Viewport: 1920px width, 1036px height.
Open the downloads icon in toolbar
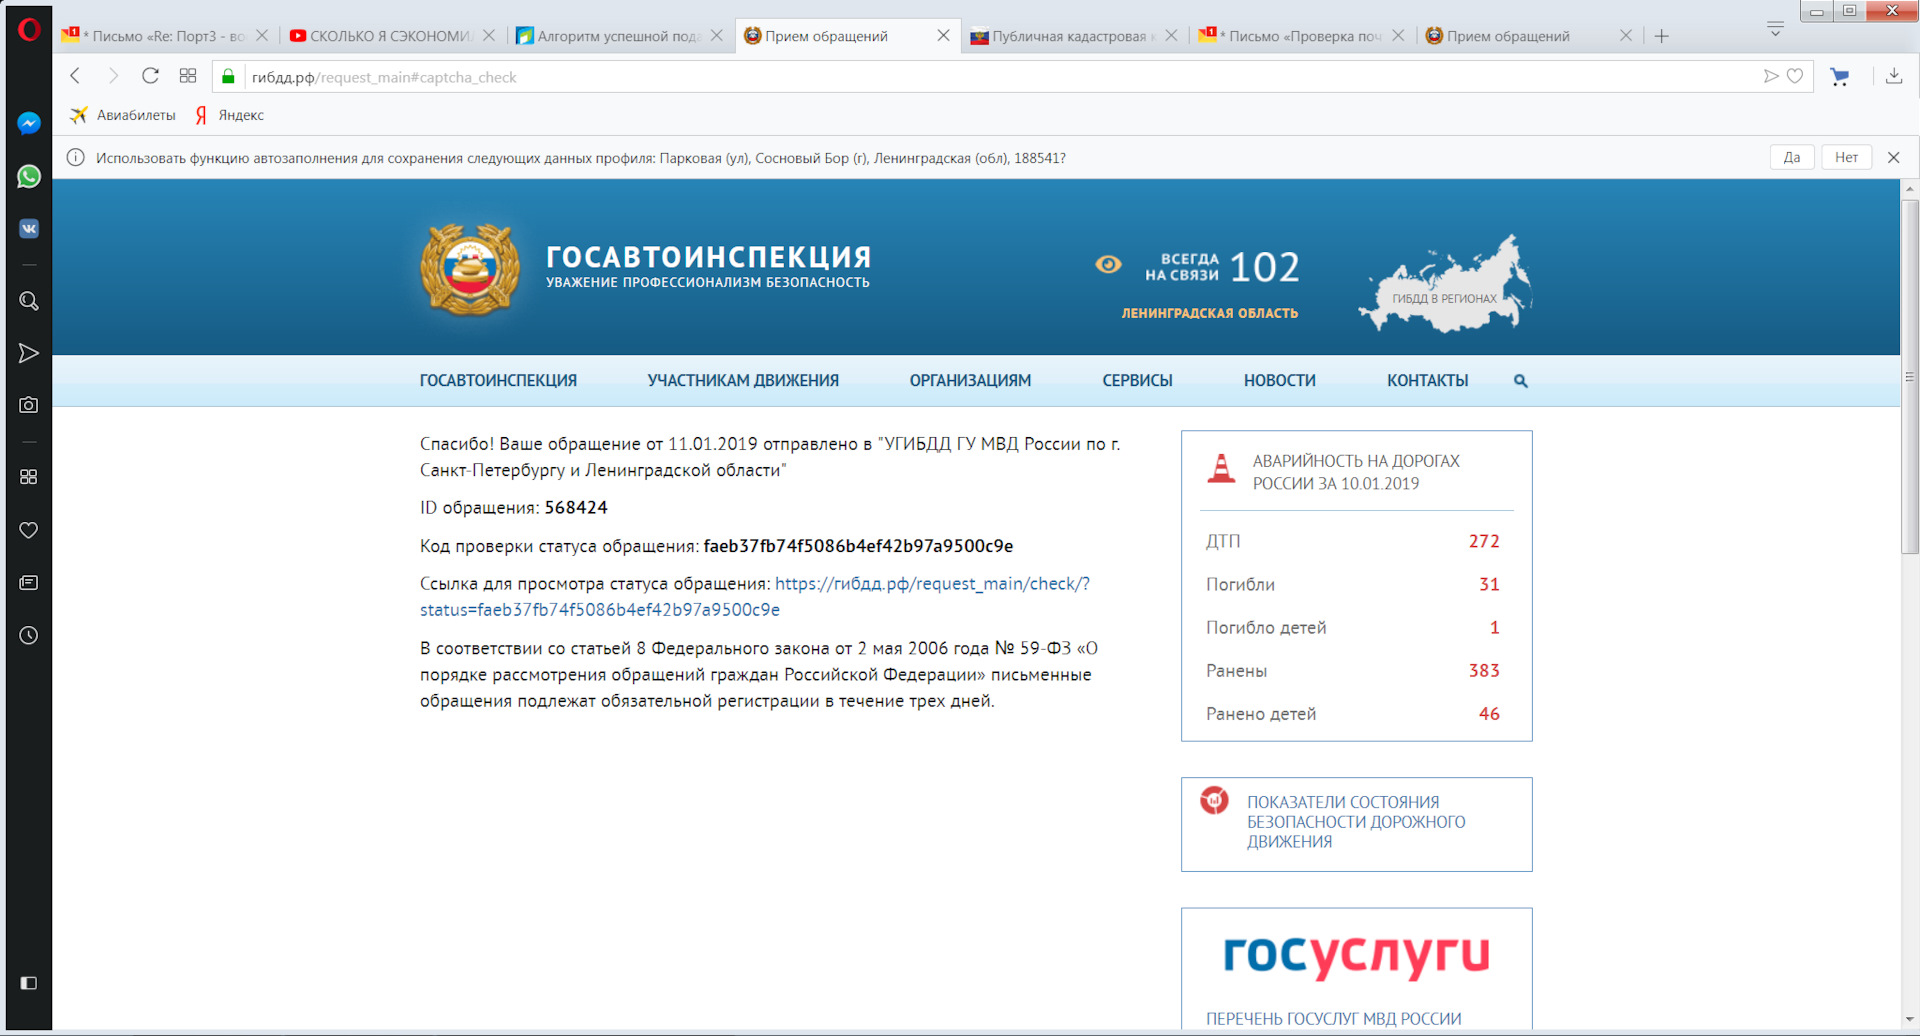coord(1893,76)
